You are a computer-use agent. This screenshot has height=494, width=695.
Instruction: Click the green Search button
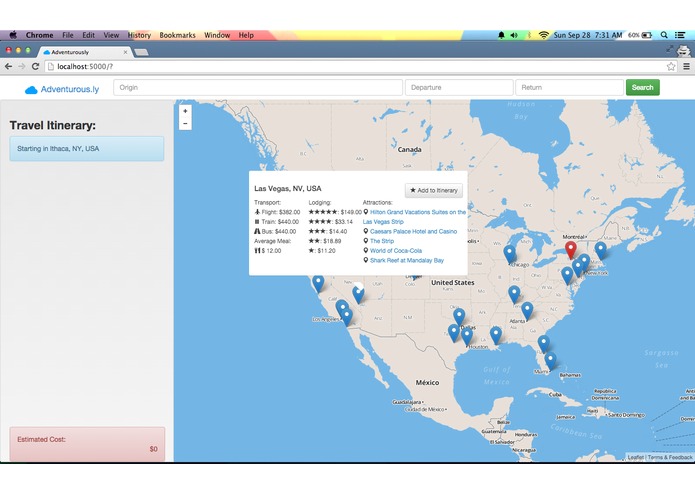643,87
